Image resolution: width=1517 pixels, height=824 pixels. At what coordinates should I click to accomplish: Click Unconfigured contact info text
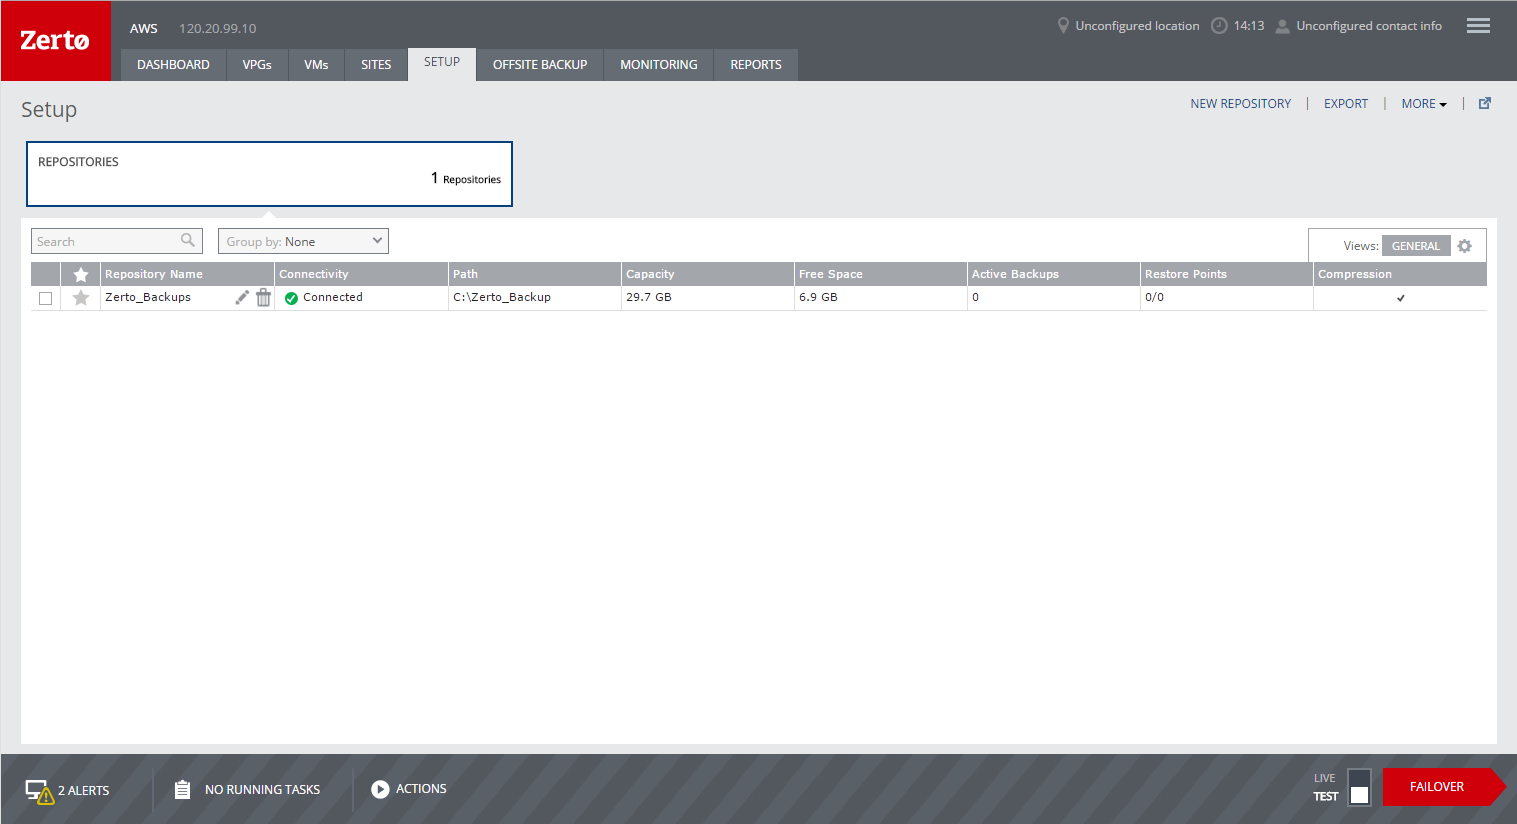1369,26
